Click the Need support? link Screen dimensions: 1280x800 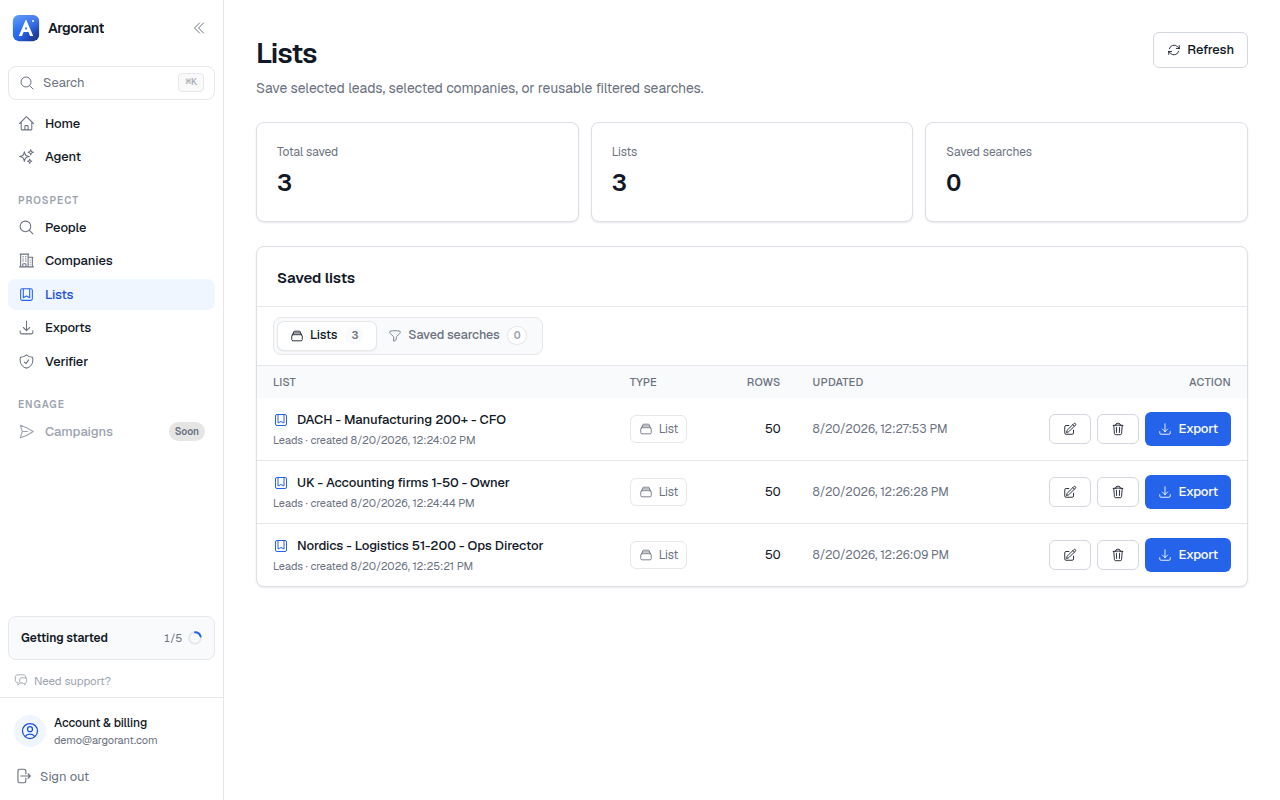[x=63, y=681]
